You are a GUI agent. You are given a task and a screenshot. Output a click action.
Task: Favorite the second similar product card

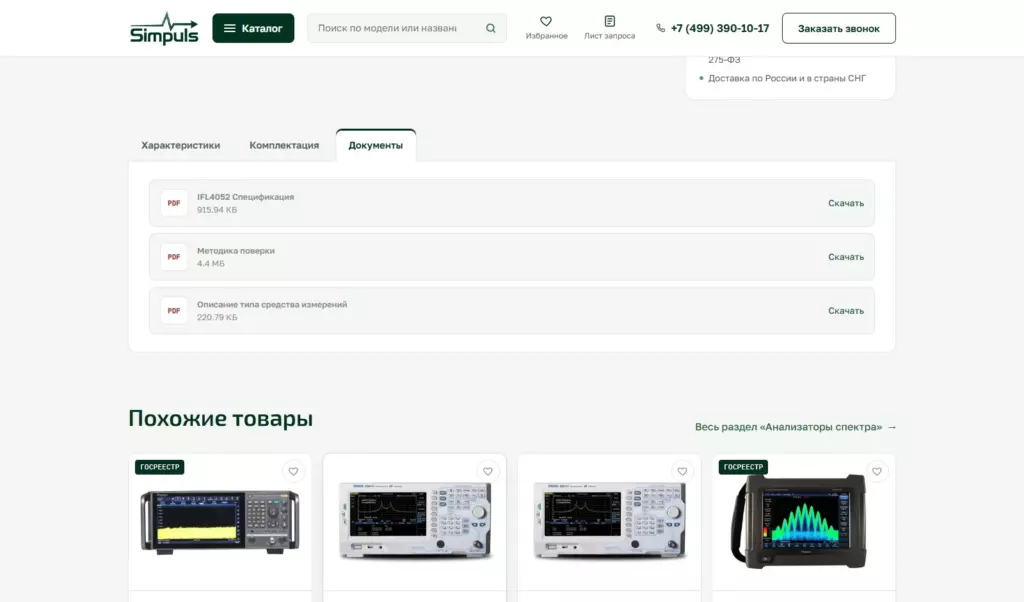click(488, 471)
